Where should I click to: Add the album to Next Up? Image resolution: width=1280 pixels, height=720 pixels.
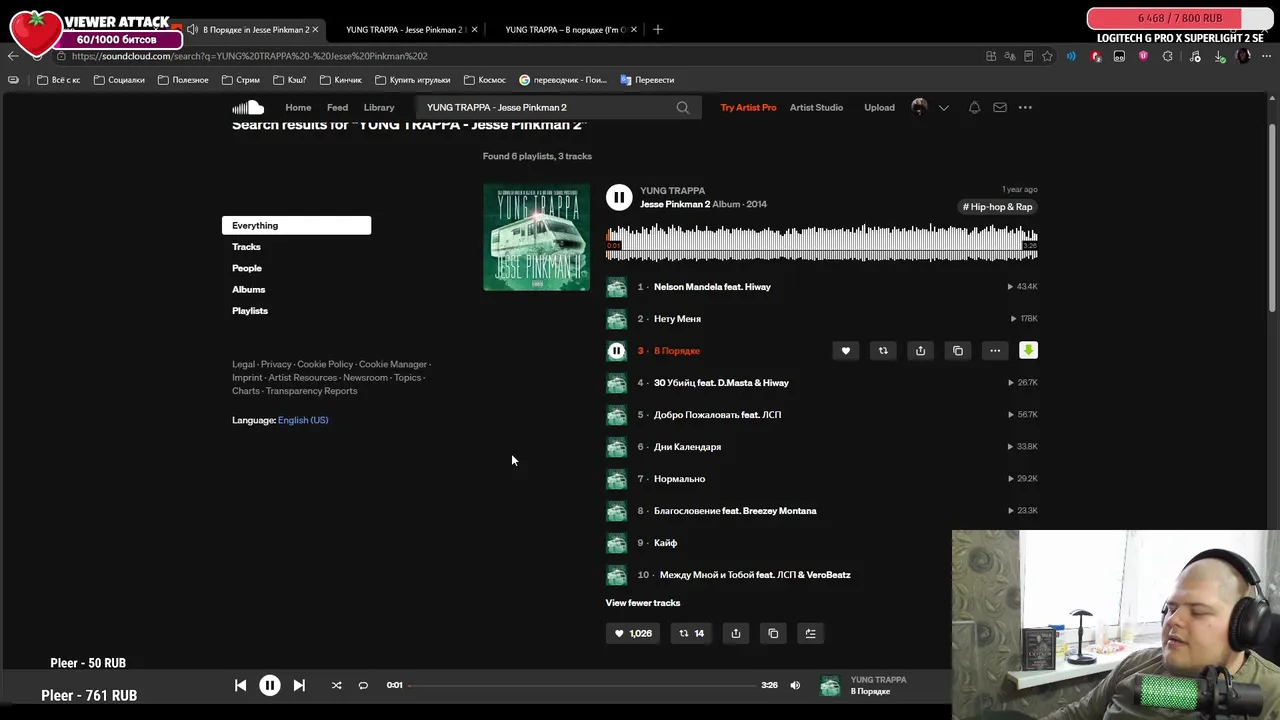click(811, 633)
